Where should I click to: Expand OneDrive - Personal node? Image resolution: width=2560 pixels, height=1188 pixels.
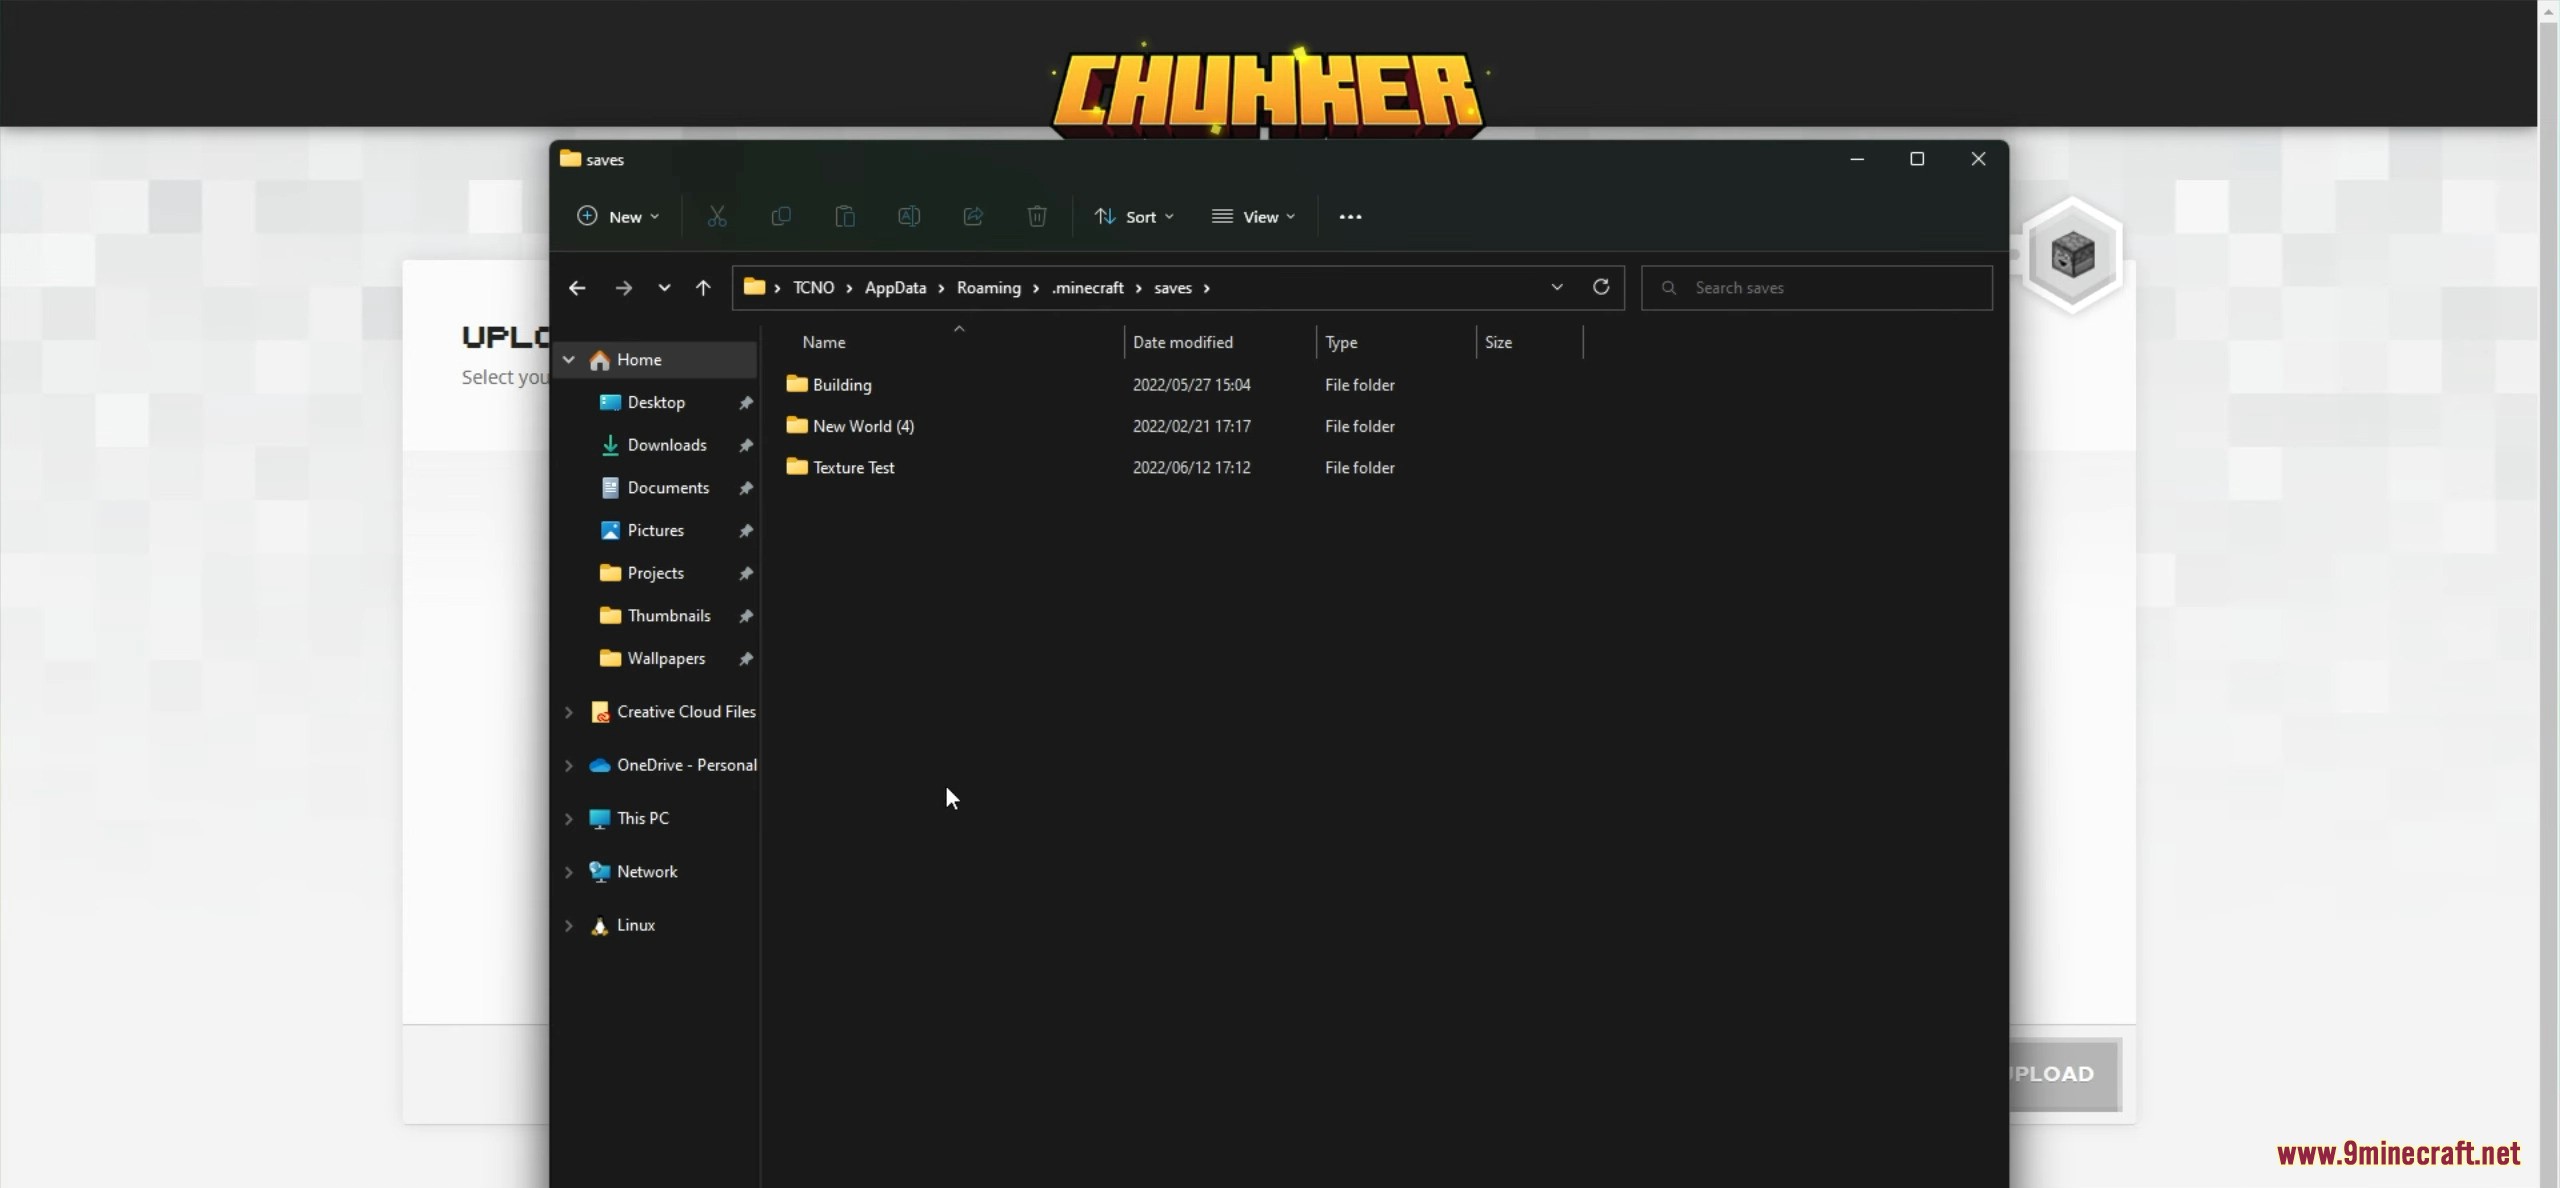569,765
